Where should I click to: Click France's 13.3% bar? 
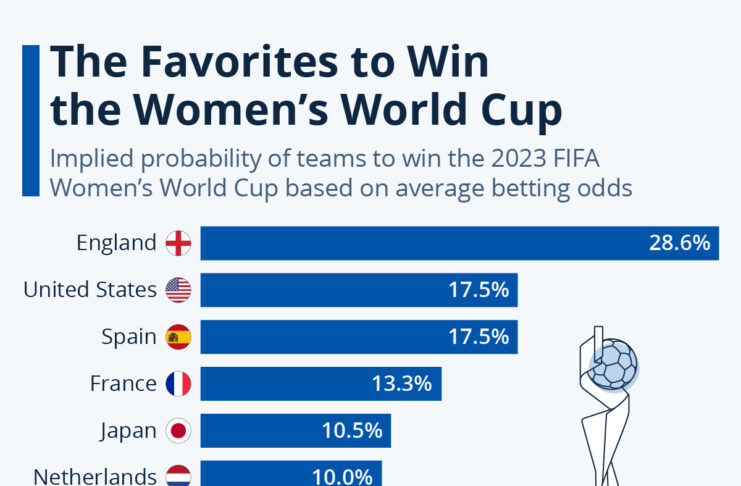coord(320,383)
